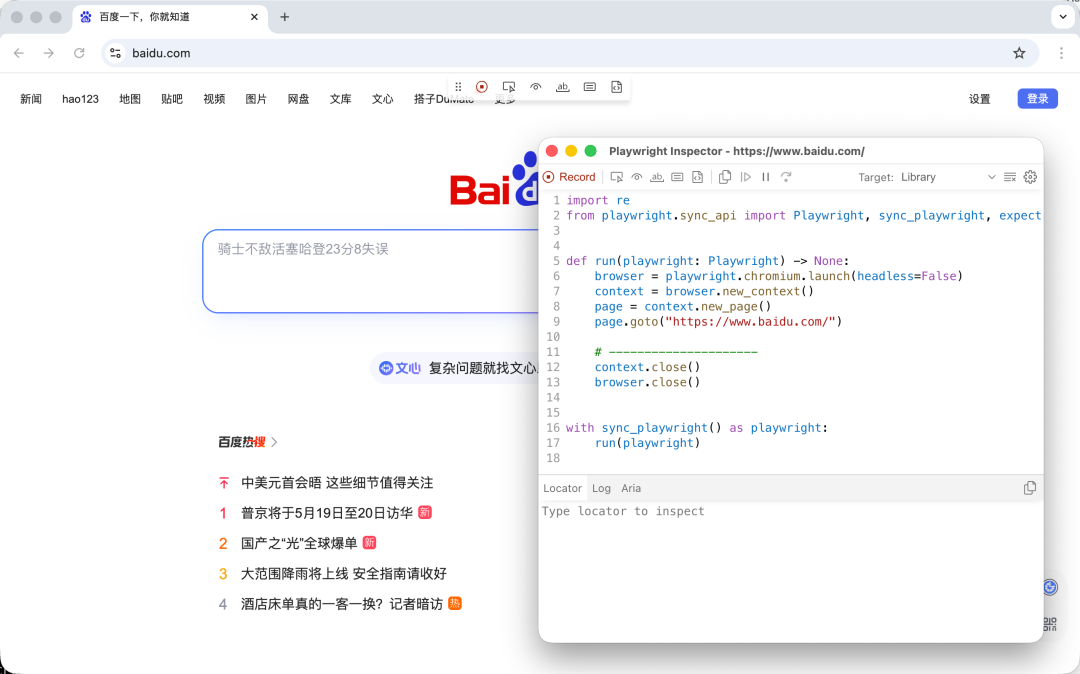Switch to the Locator tab
Viewport: 1080px width, 674px height.
tap(562, 488)
